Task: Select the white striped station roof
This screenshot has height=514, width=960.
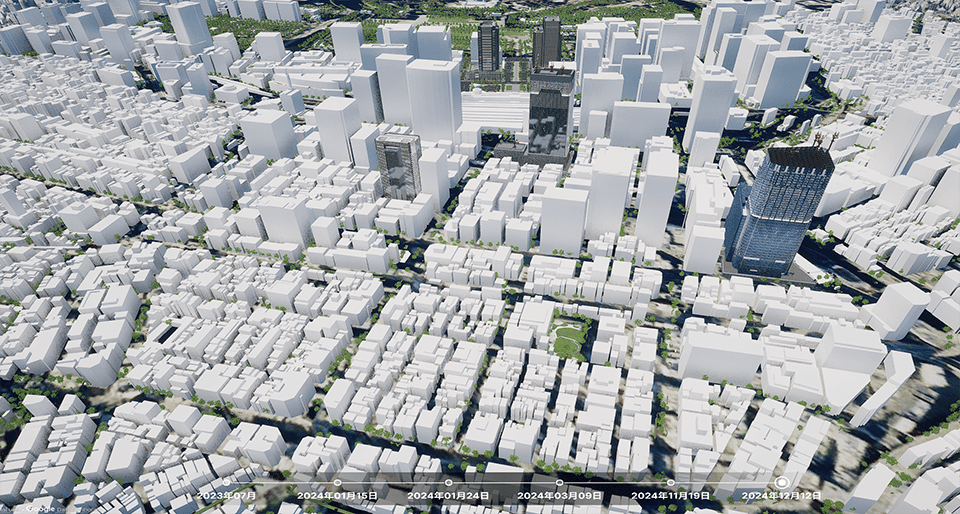Action: [x=495, y=110]
